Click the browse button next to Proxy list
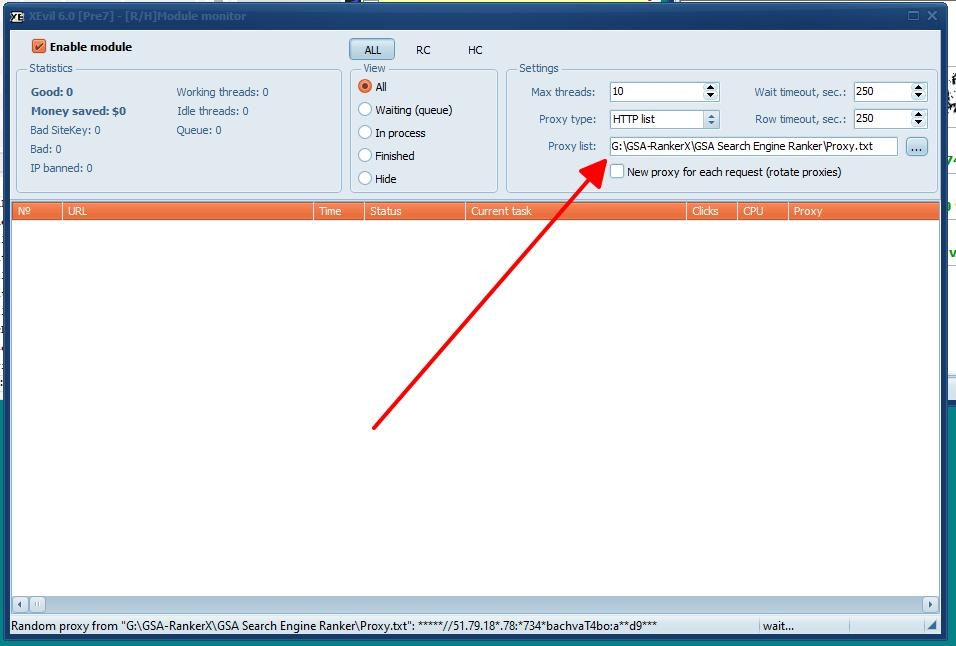This screenshot has width=956, height=646. point(916,147)
